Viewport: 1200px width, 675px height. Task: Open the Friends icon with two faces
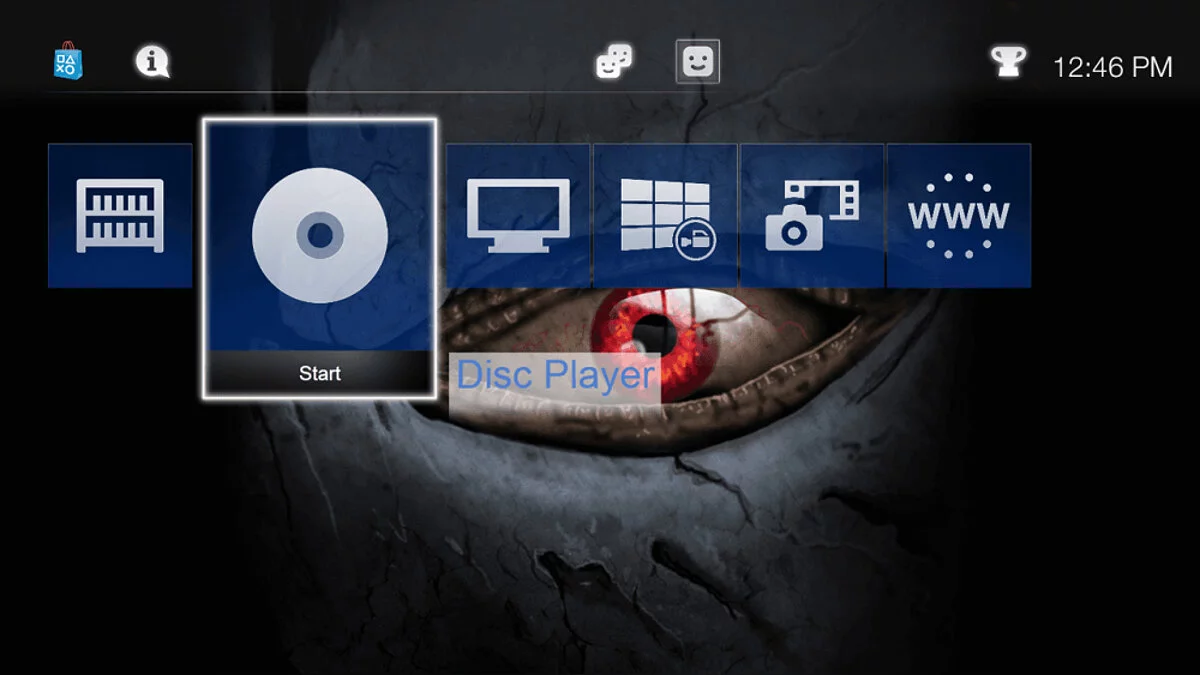pyautogui.click(x=614, y=63)
